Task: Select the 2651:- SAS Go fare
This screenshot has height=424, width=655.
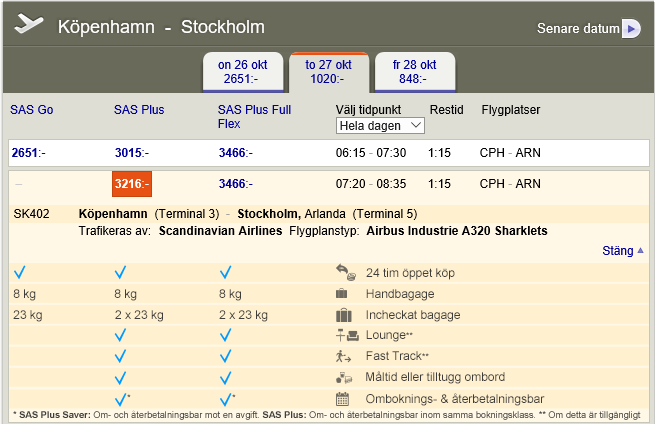Action: click(28, 153)
